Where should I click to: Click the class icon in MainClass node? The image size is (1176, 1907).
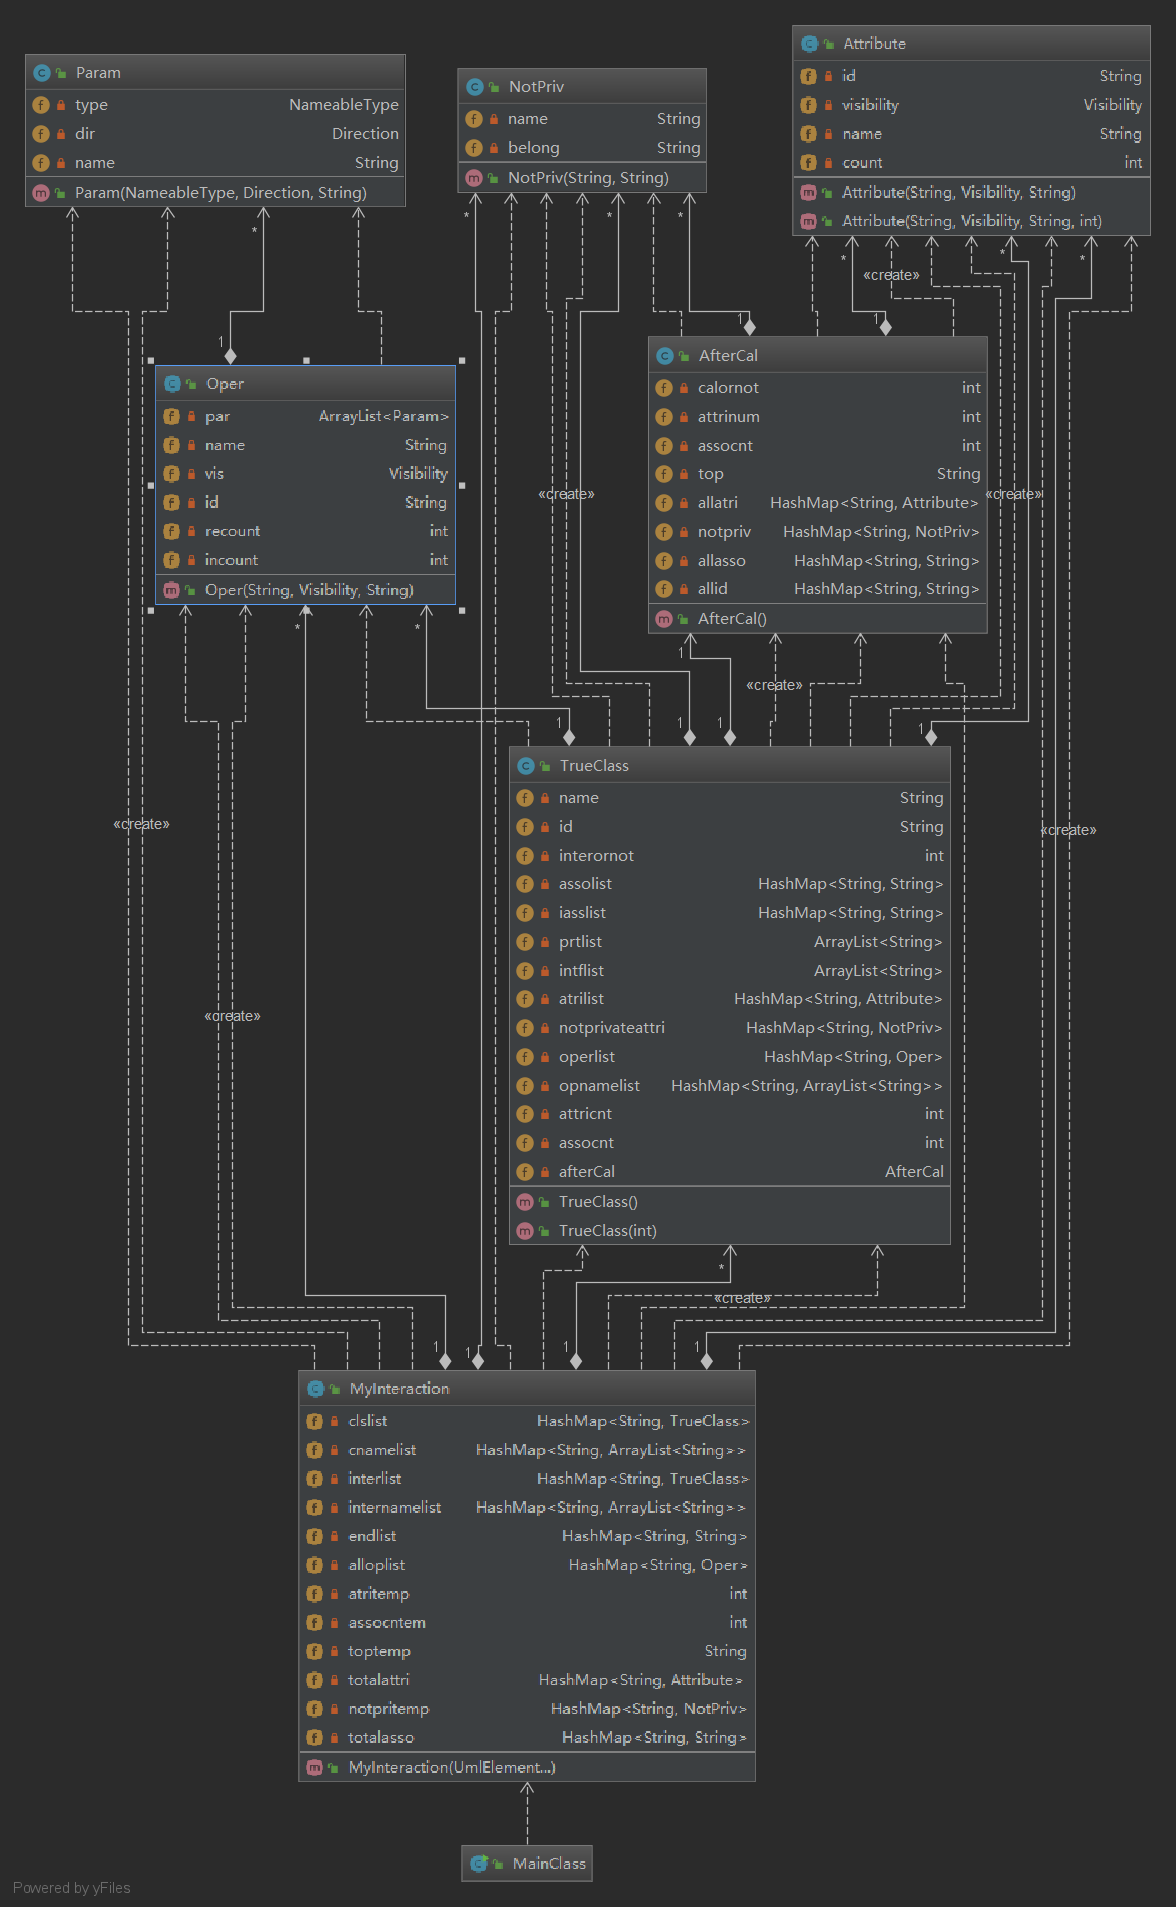click(479, 1863)
